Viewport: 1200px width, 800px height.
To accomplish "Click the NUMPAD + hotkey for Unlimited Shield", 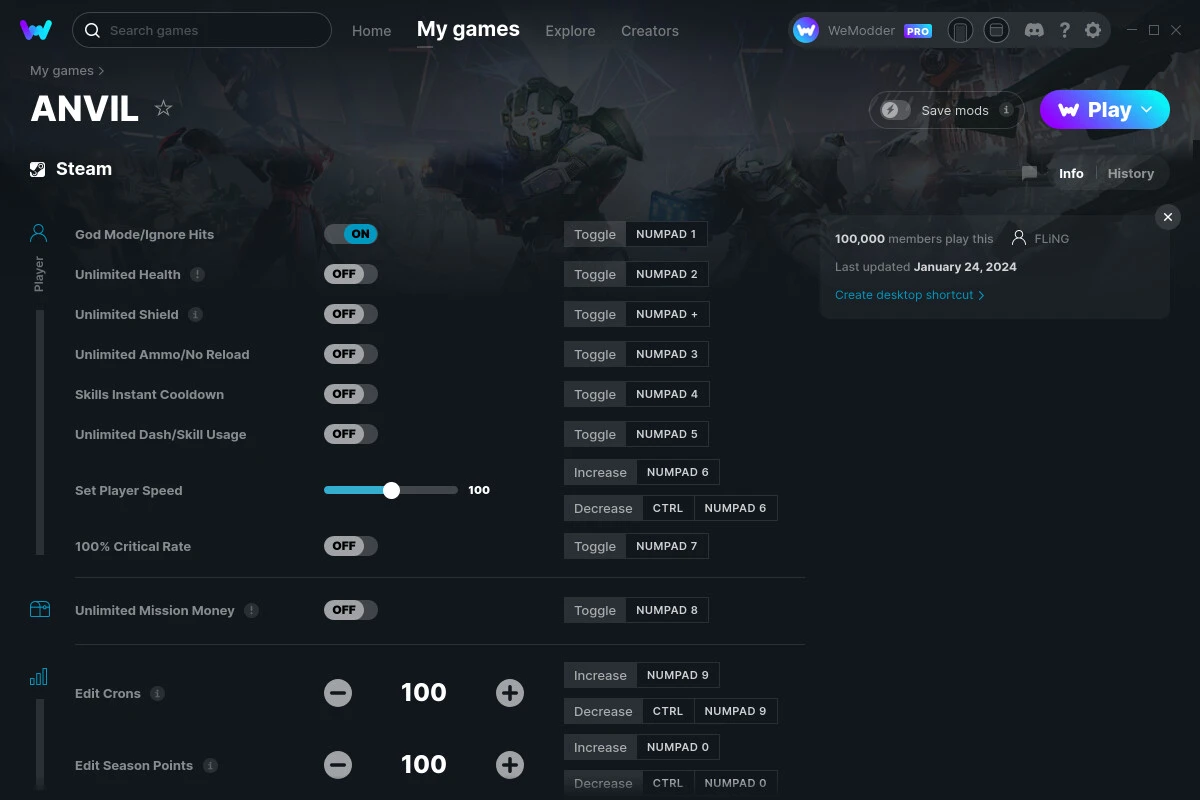I will point(667,314).
